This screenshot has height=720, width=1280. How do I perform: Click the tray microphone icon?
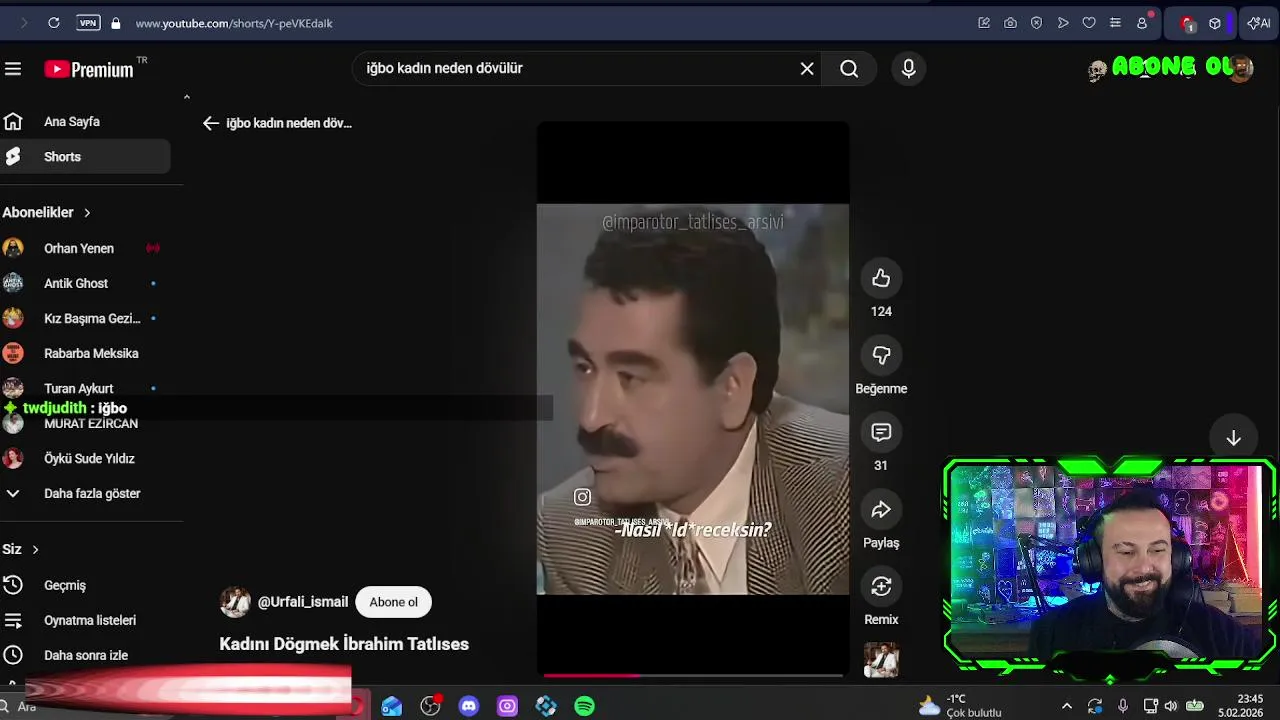(x=1123, y=707)
